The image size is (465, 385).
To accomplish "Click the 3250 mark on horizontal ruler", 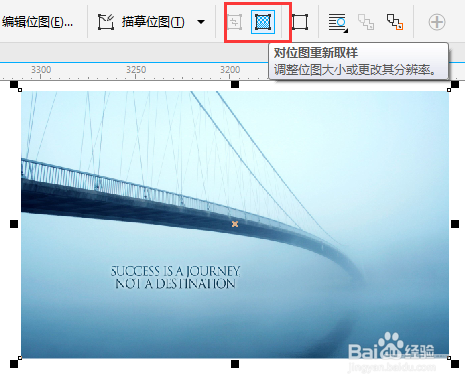I will pos(136,70).
